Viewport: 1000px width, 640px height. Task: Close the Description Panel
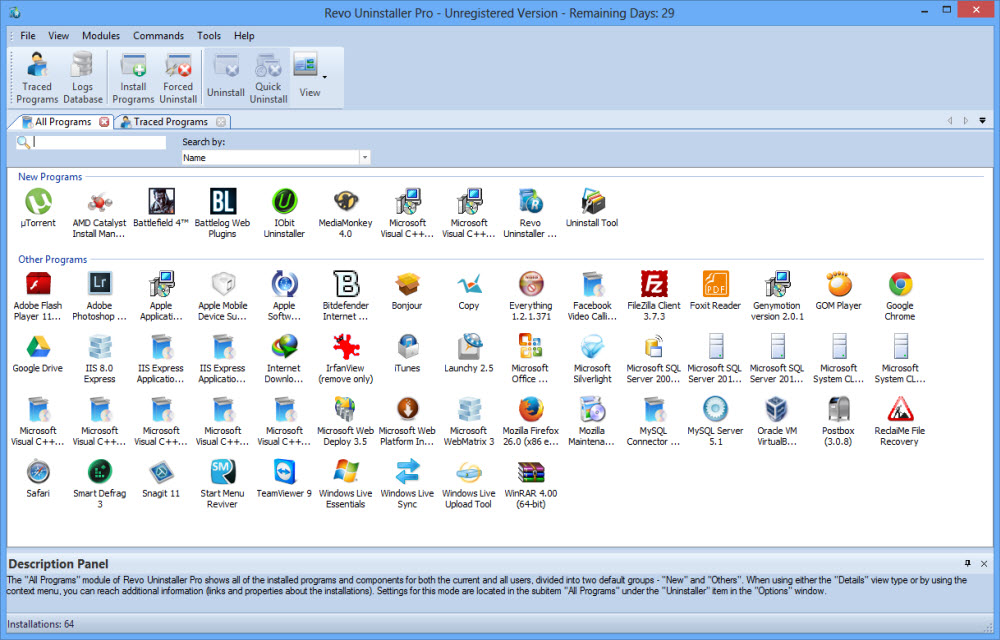984,564
